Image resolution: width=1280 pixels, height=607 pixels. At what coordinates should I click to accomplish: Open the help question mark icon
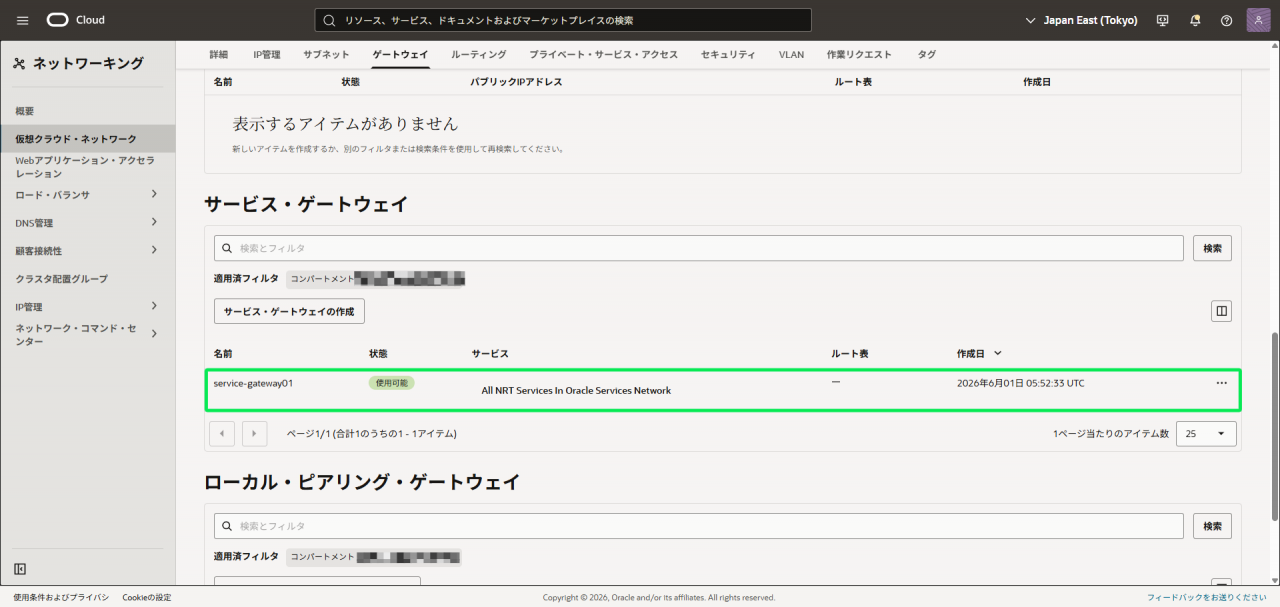(1227, 20)
